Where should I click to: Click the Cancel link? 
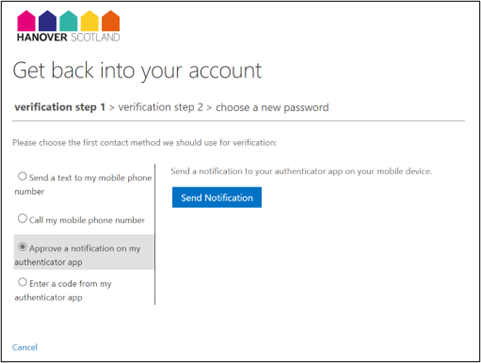pyautogui.click(x=25, y=347)
